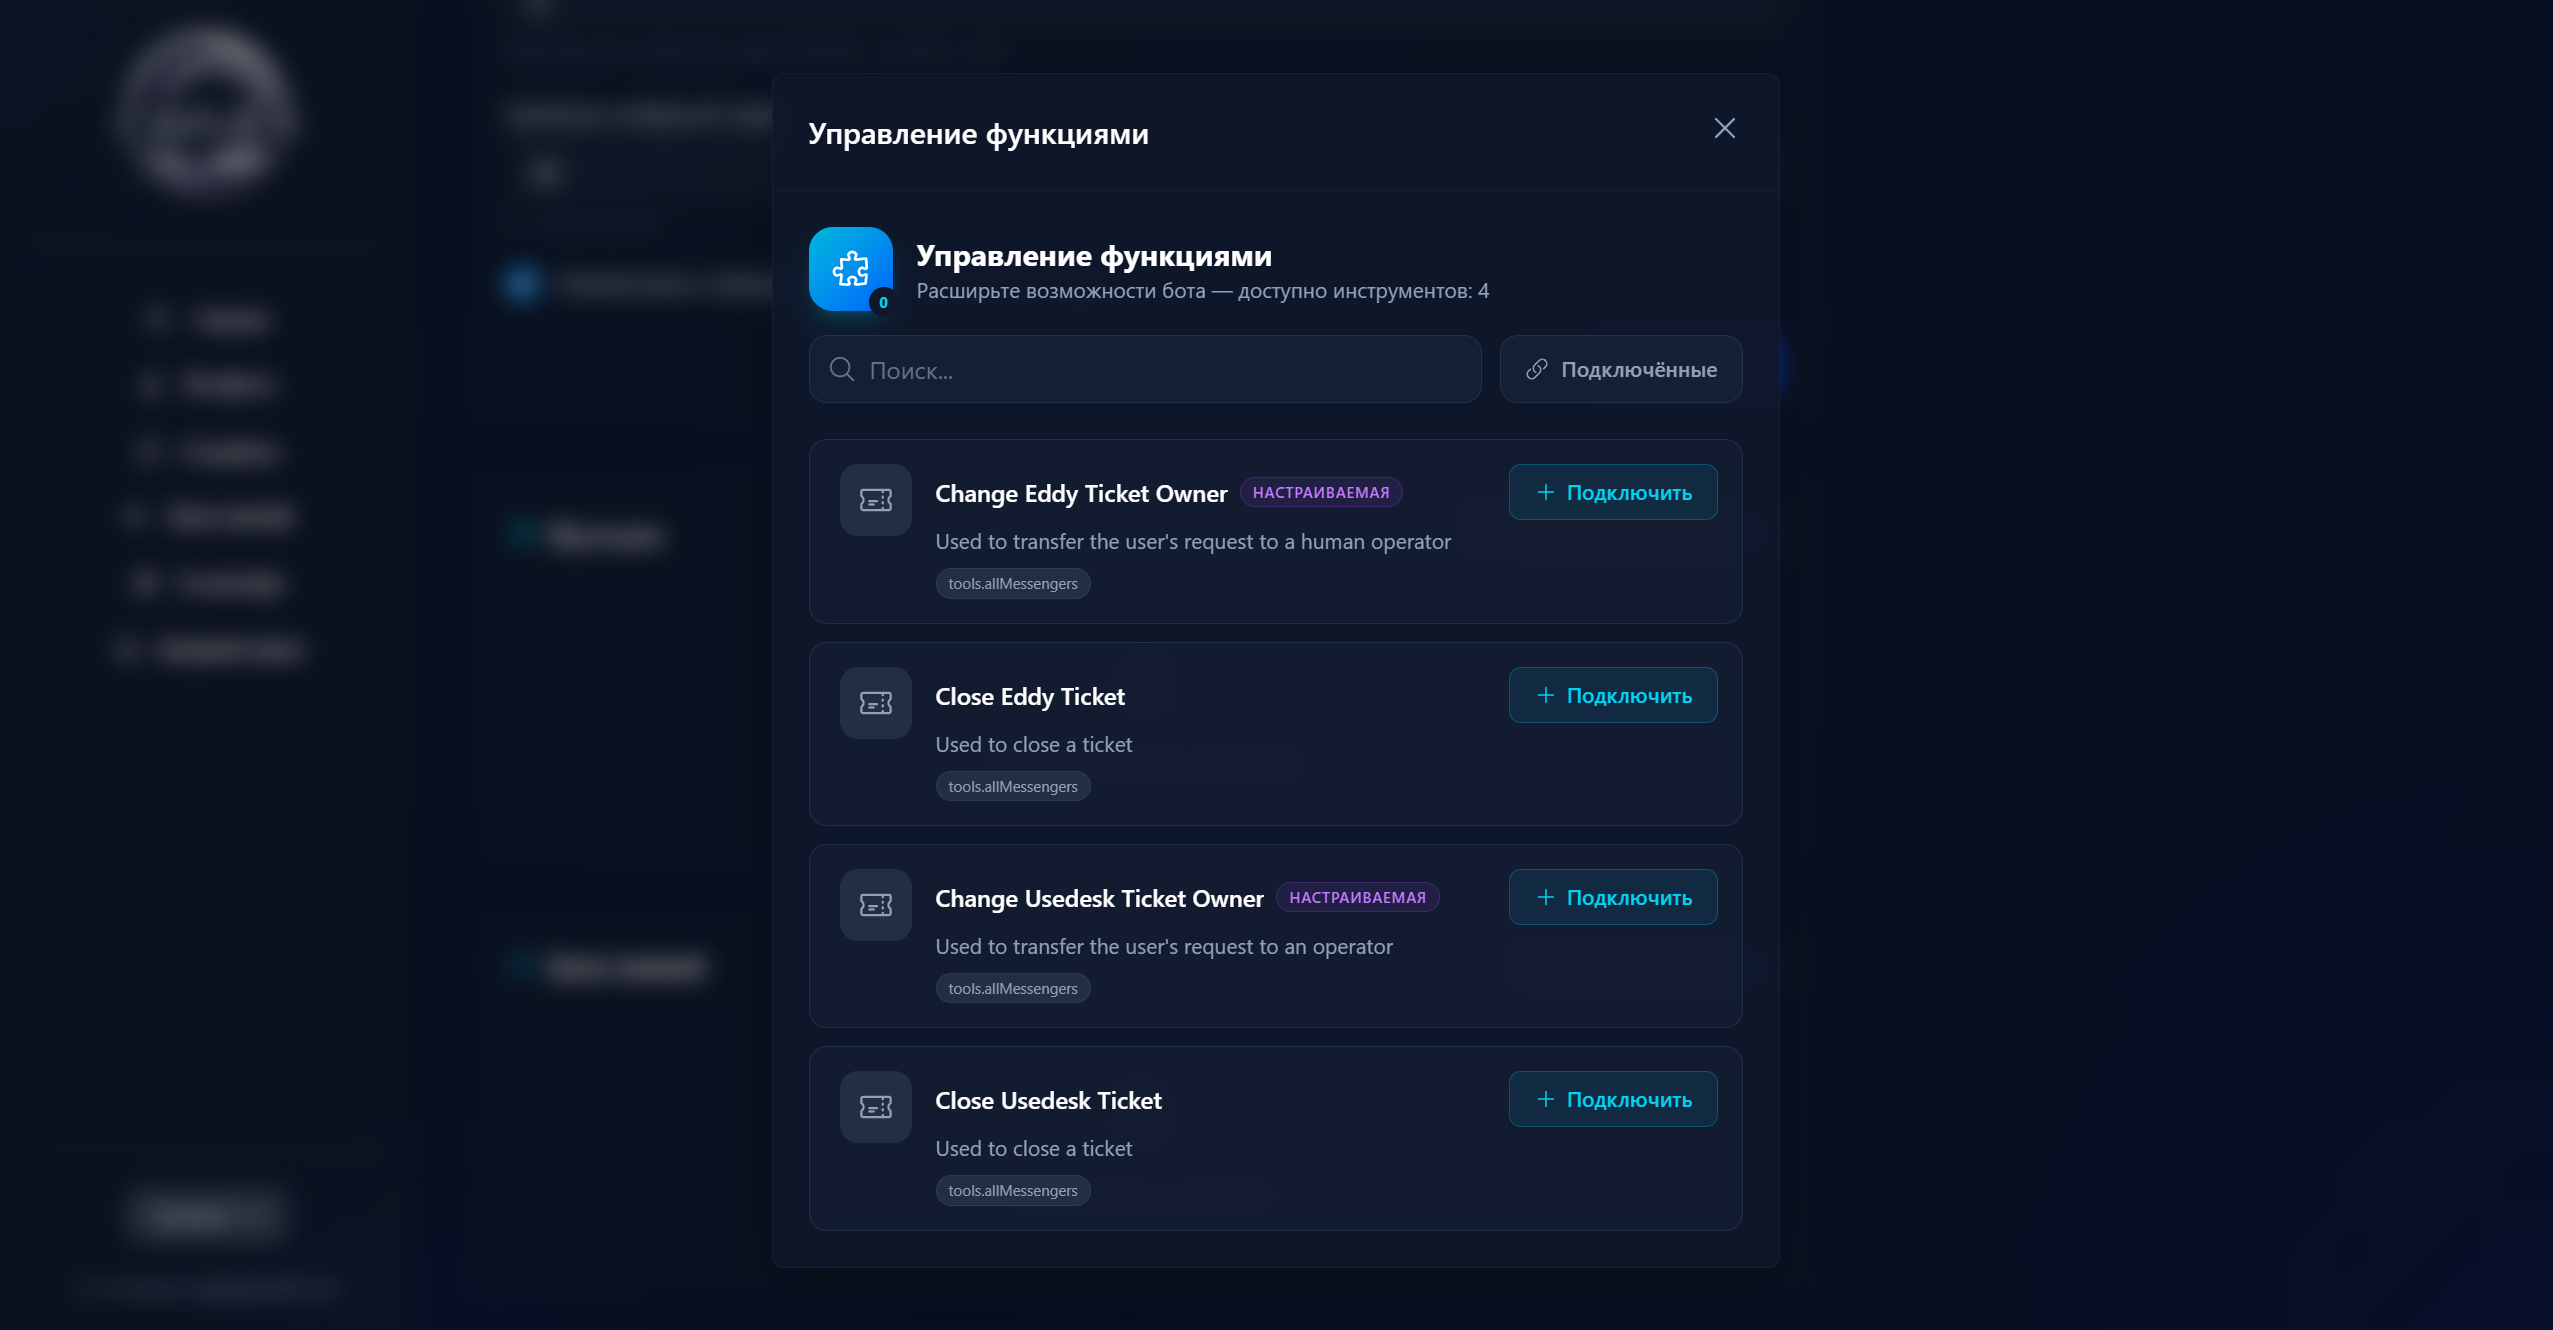The height and width of the screenshot is (1330, 2553).
Task: Click НАСТРАИВАЕМАЯ badge on Change Eddy Ticket Owner
Action: [x=1320, y=493]
